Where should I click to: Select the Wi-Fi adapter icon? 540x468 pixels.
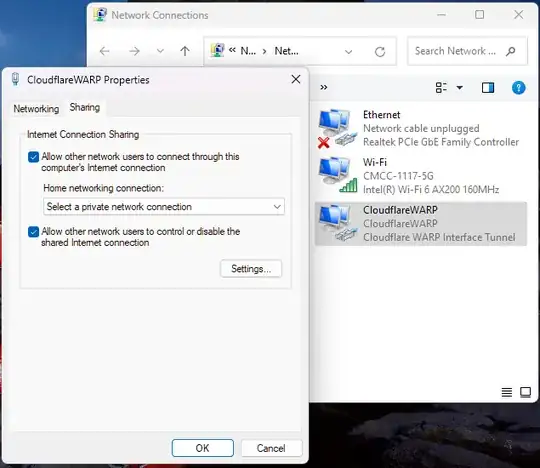(x=337, y=175)
